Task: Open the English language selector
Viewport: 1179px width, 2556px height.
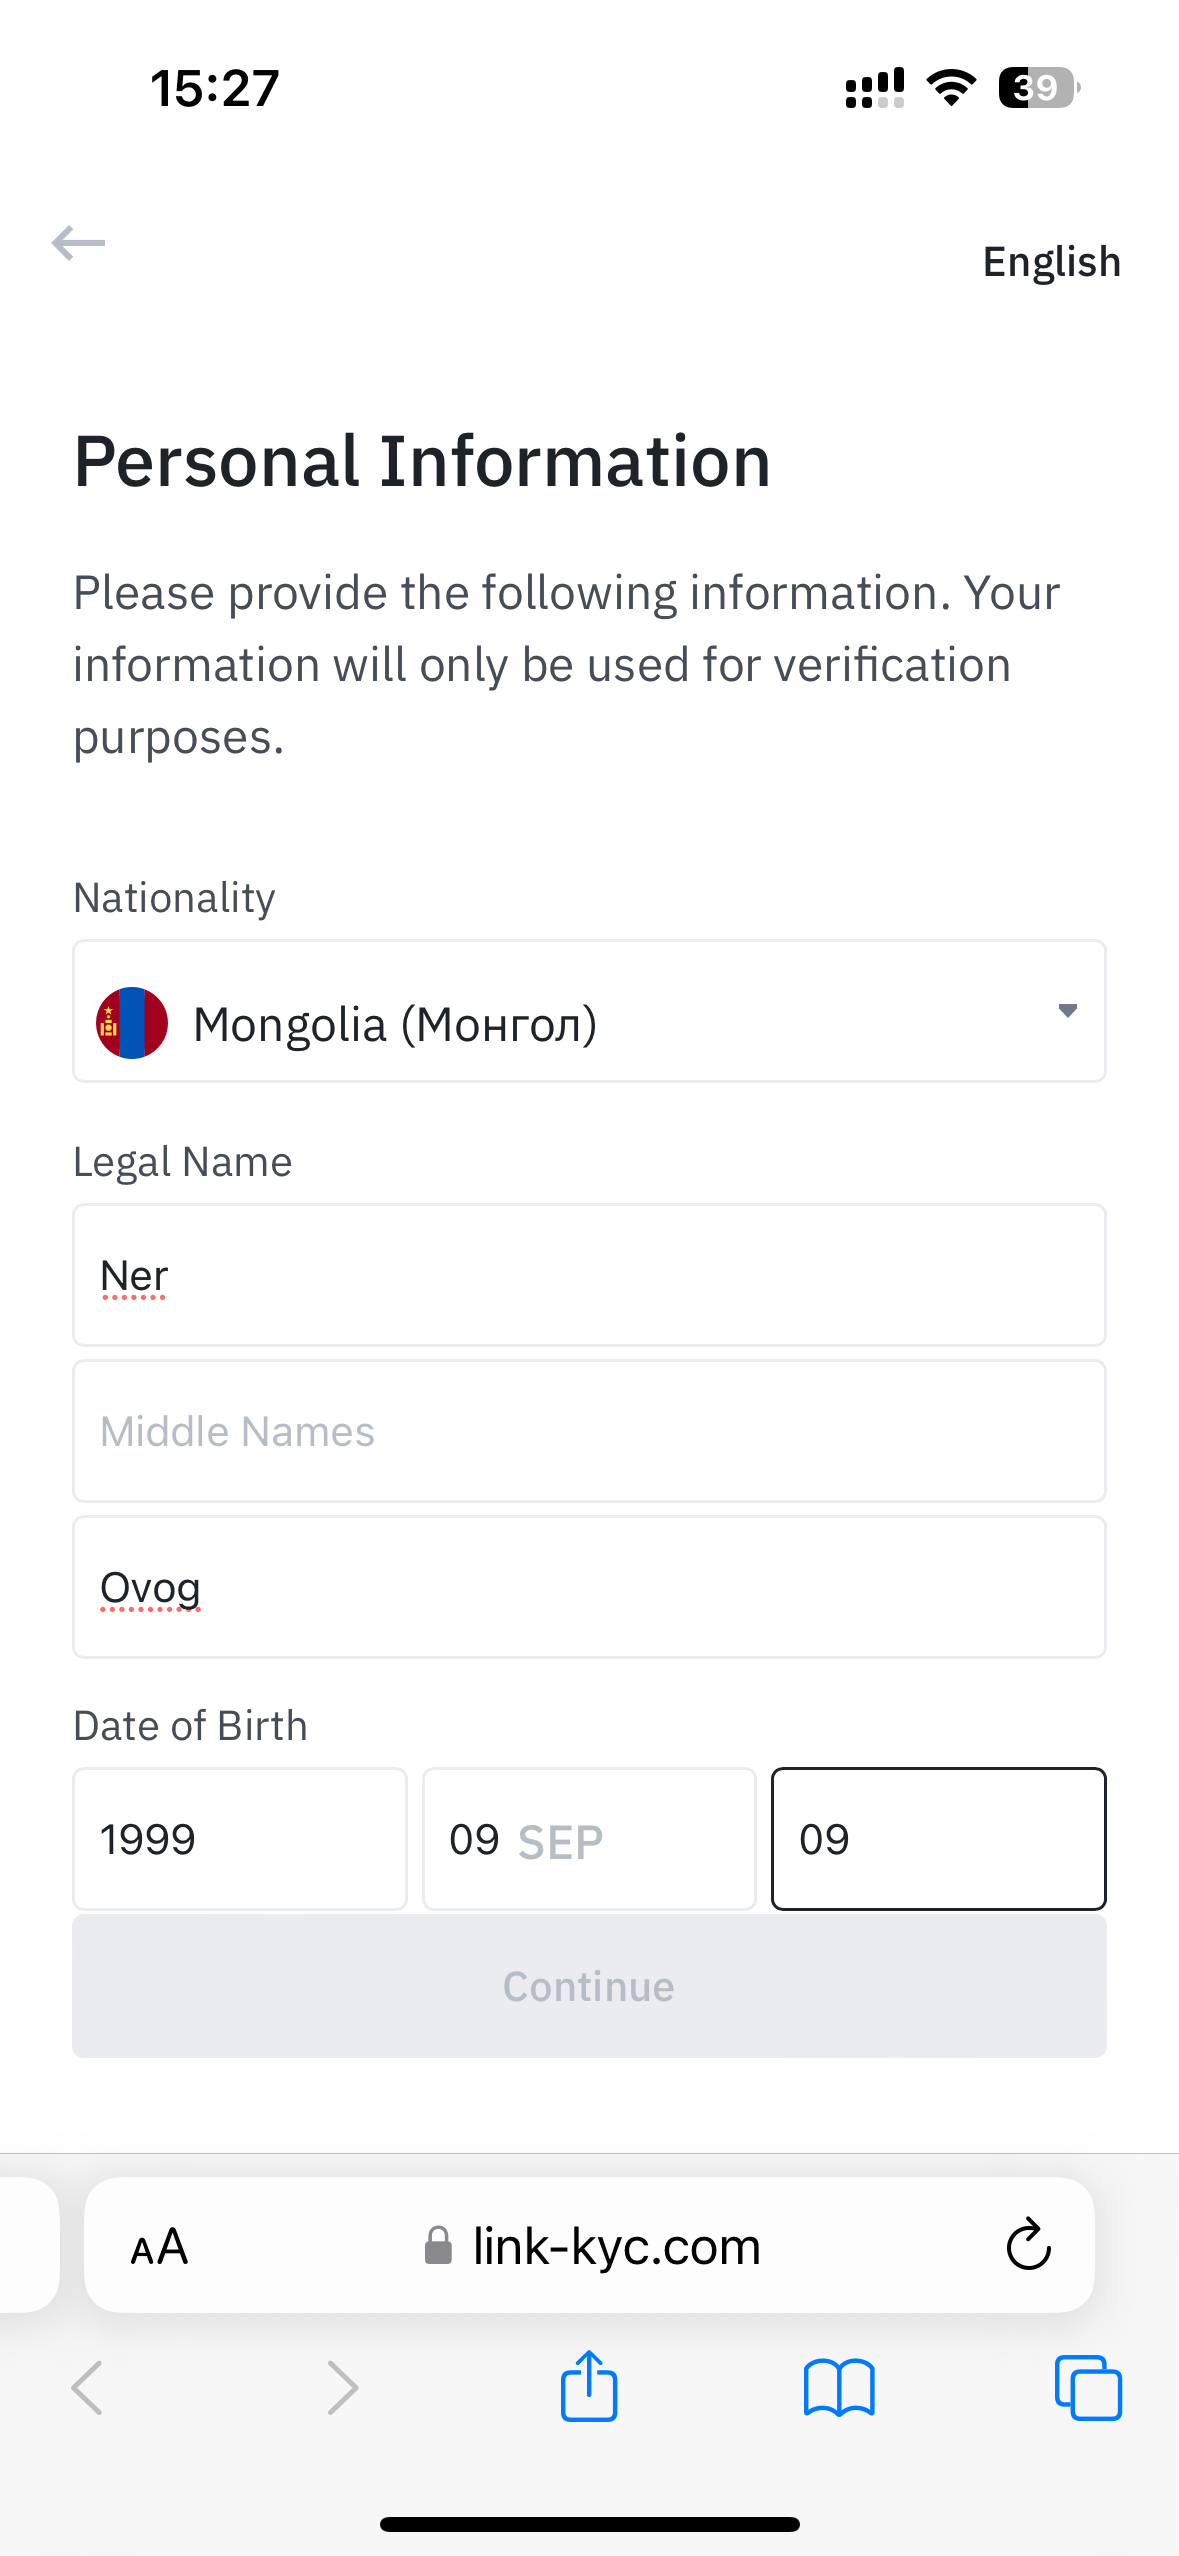Action: 1051,262
